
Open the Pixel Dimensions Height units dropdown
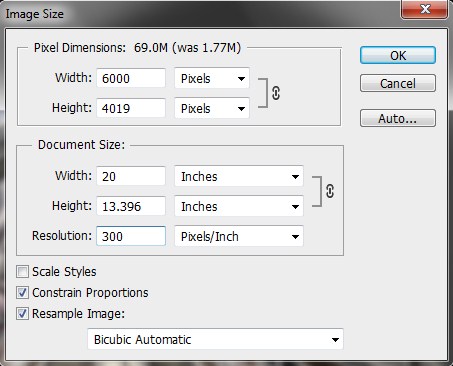pos(212,108)
